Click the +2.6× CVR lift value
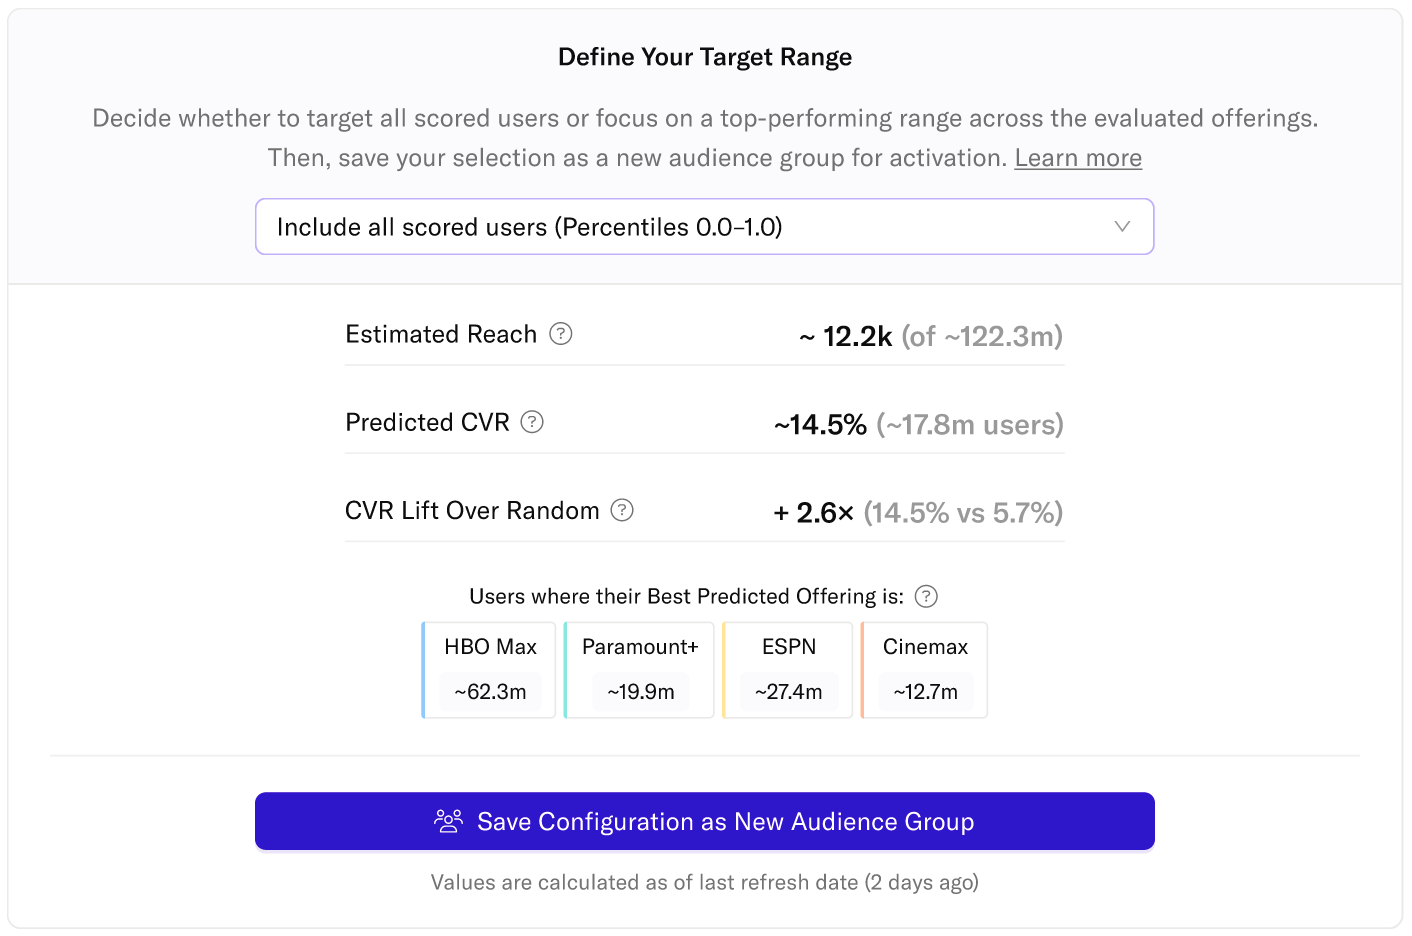Viewport: 1412px width, 936px height. click(814, 513)
